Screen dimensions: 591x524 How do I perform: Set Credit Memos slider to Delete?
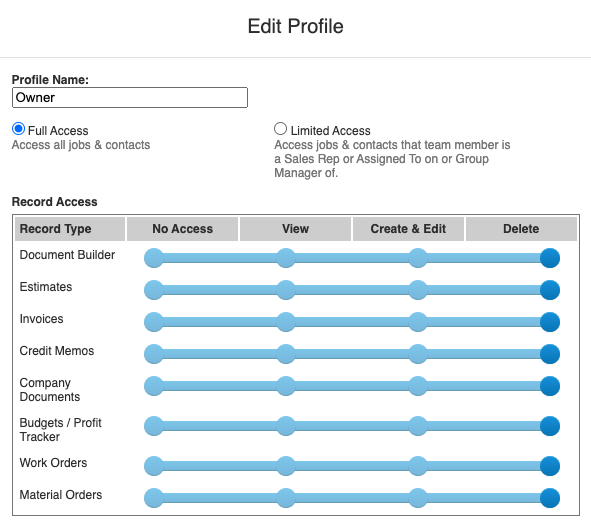click(x=550, y=354)
